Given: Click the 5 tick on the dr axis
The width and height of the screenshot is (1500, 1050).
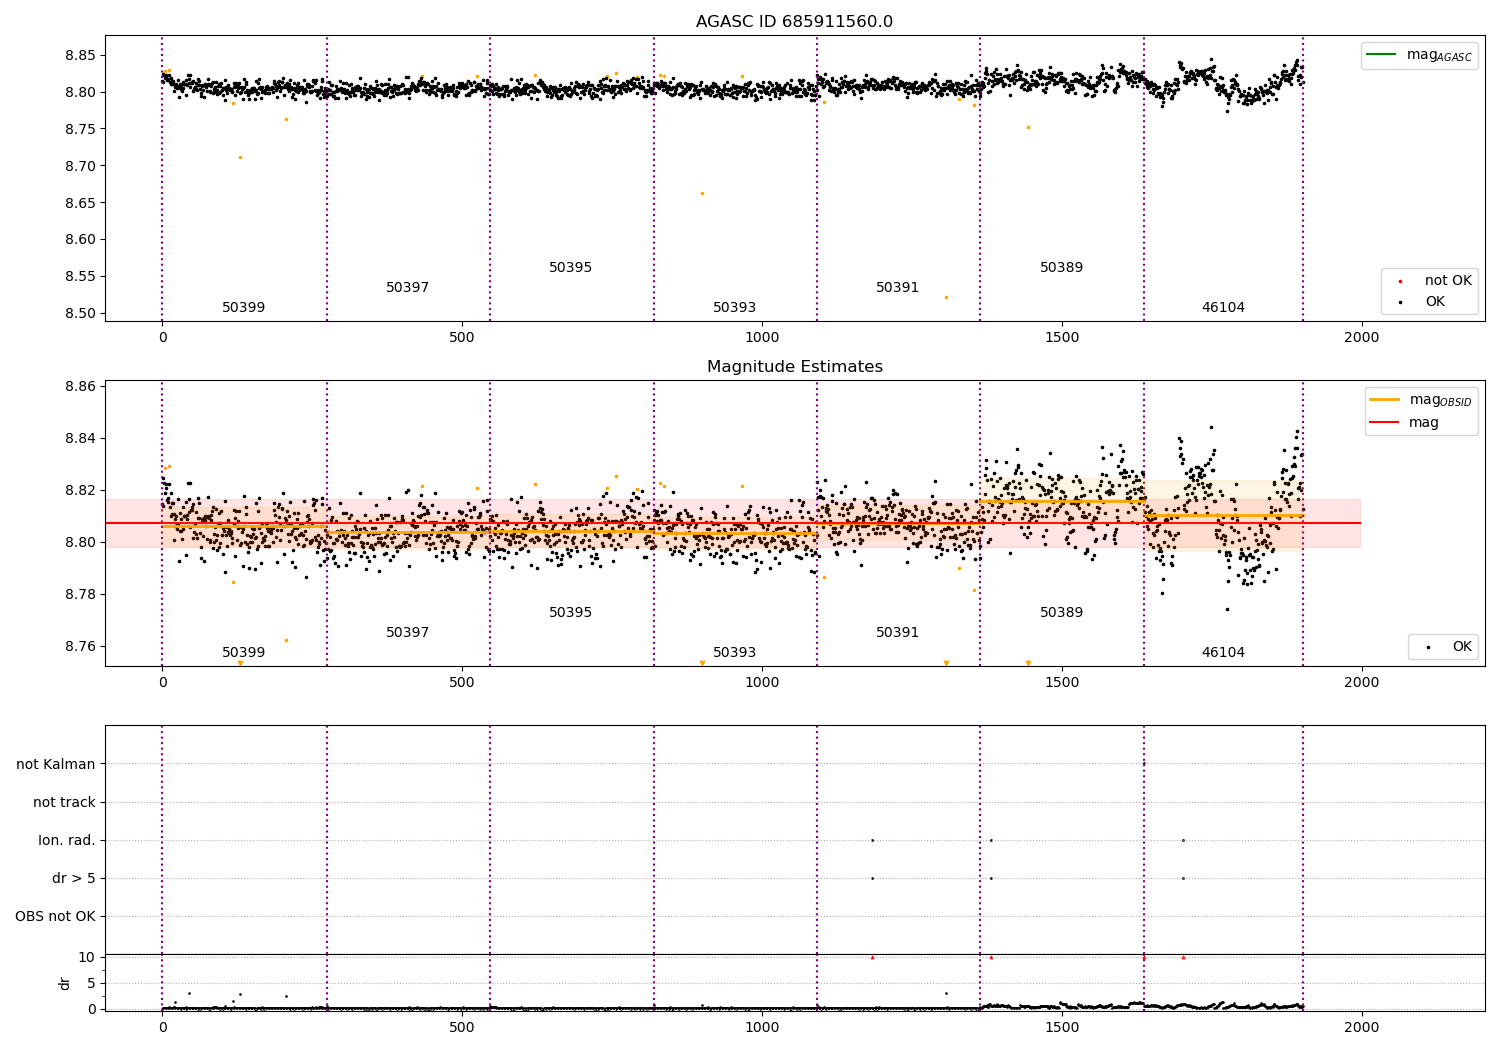Looking at the screenshot, I should coord(91,984).
